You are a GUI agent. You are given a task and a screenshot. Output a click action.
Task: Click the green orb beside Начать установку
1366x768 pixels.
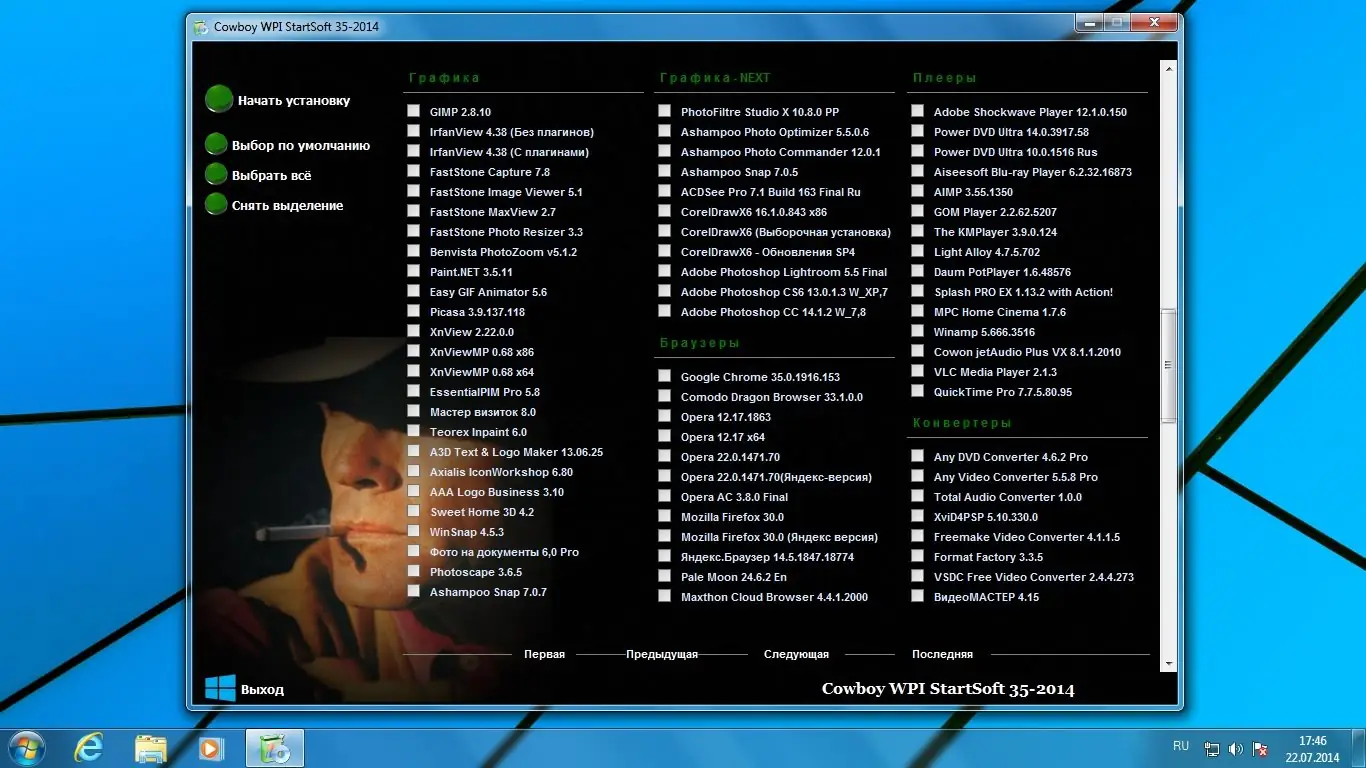point(218,99)
